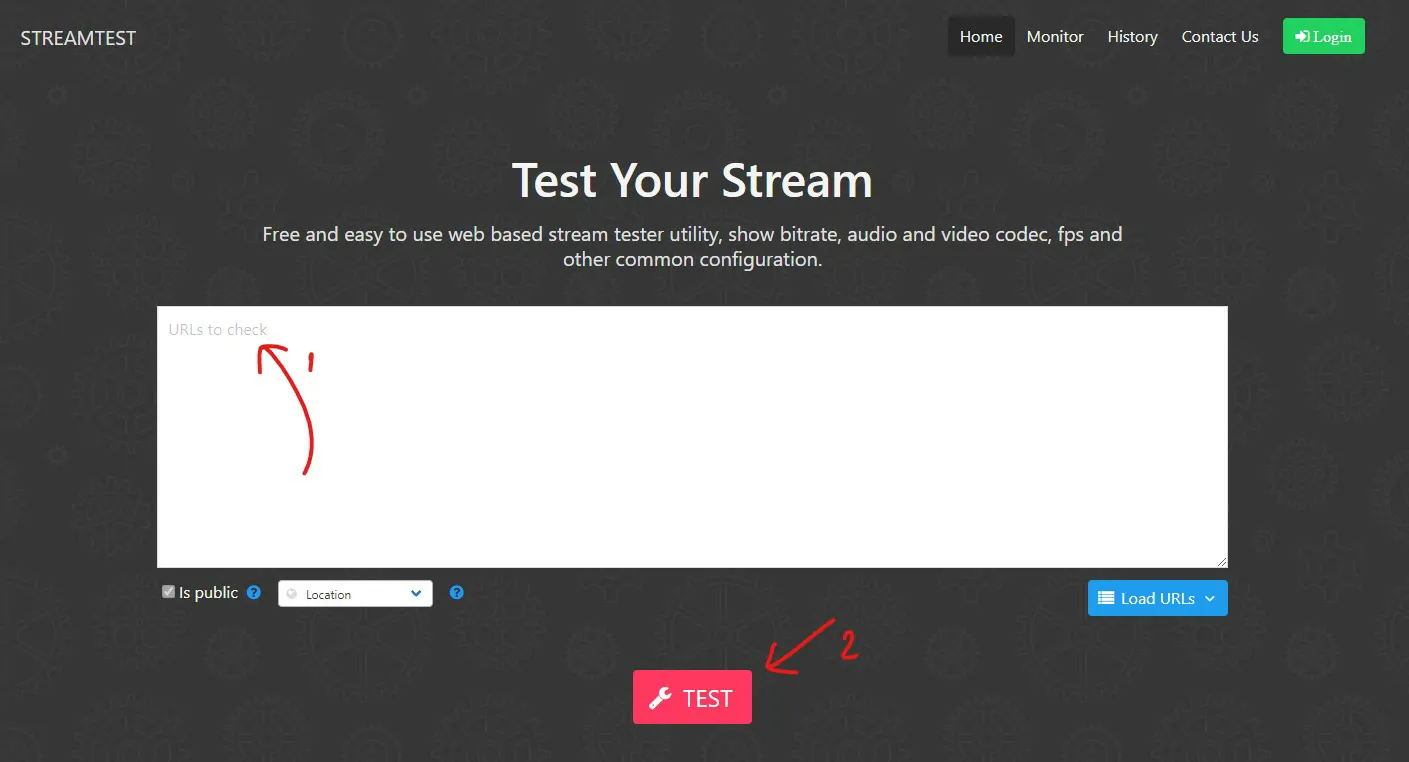
Task: Grab the textarea resize handle corner
Action: [x=1221, y=561]
